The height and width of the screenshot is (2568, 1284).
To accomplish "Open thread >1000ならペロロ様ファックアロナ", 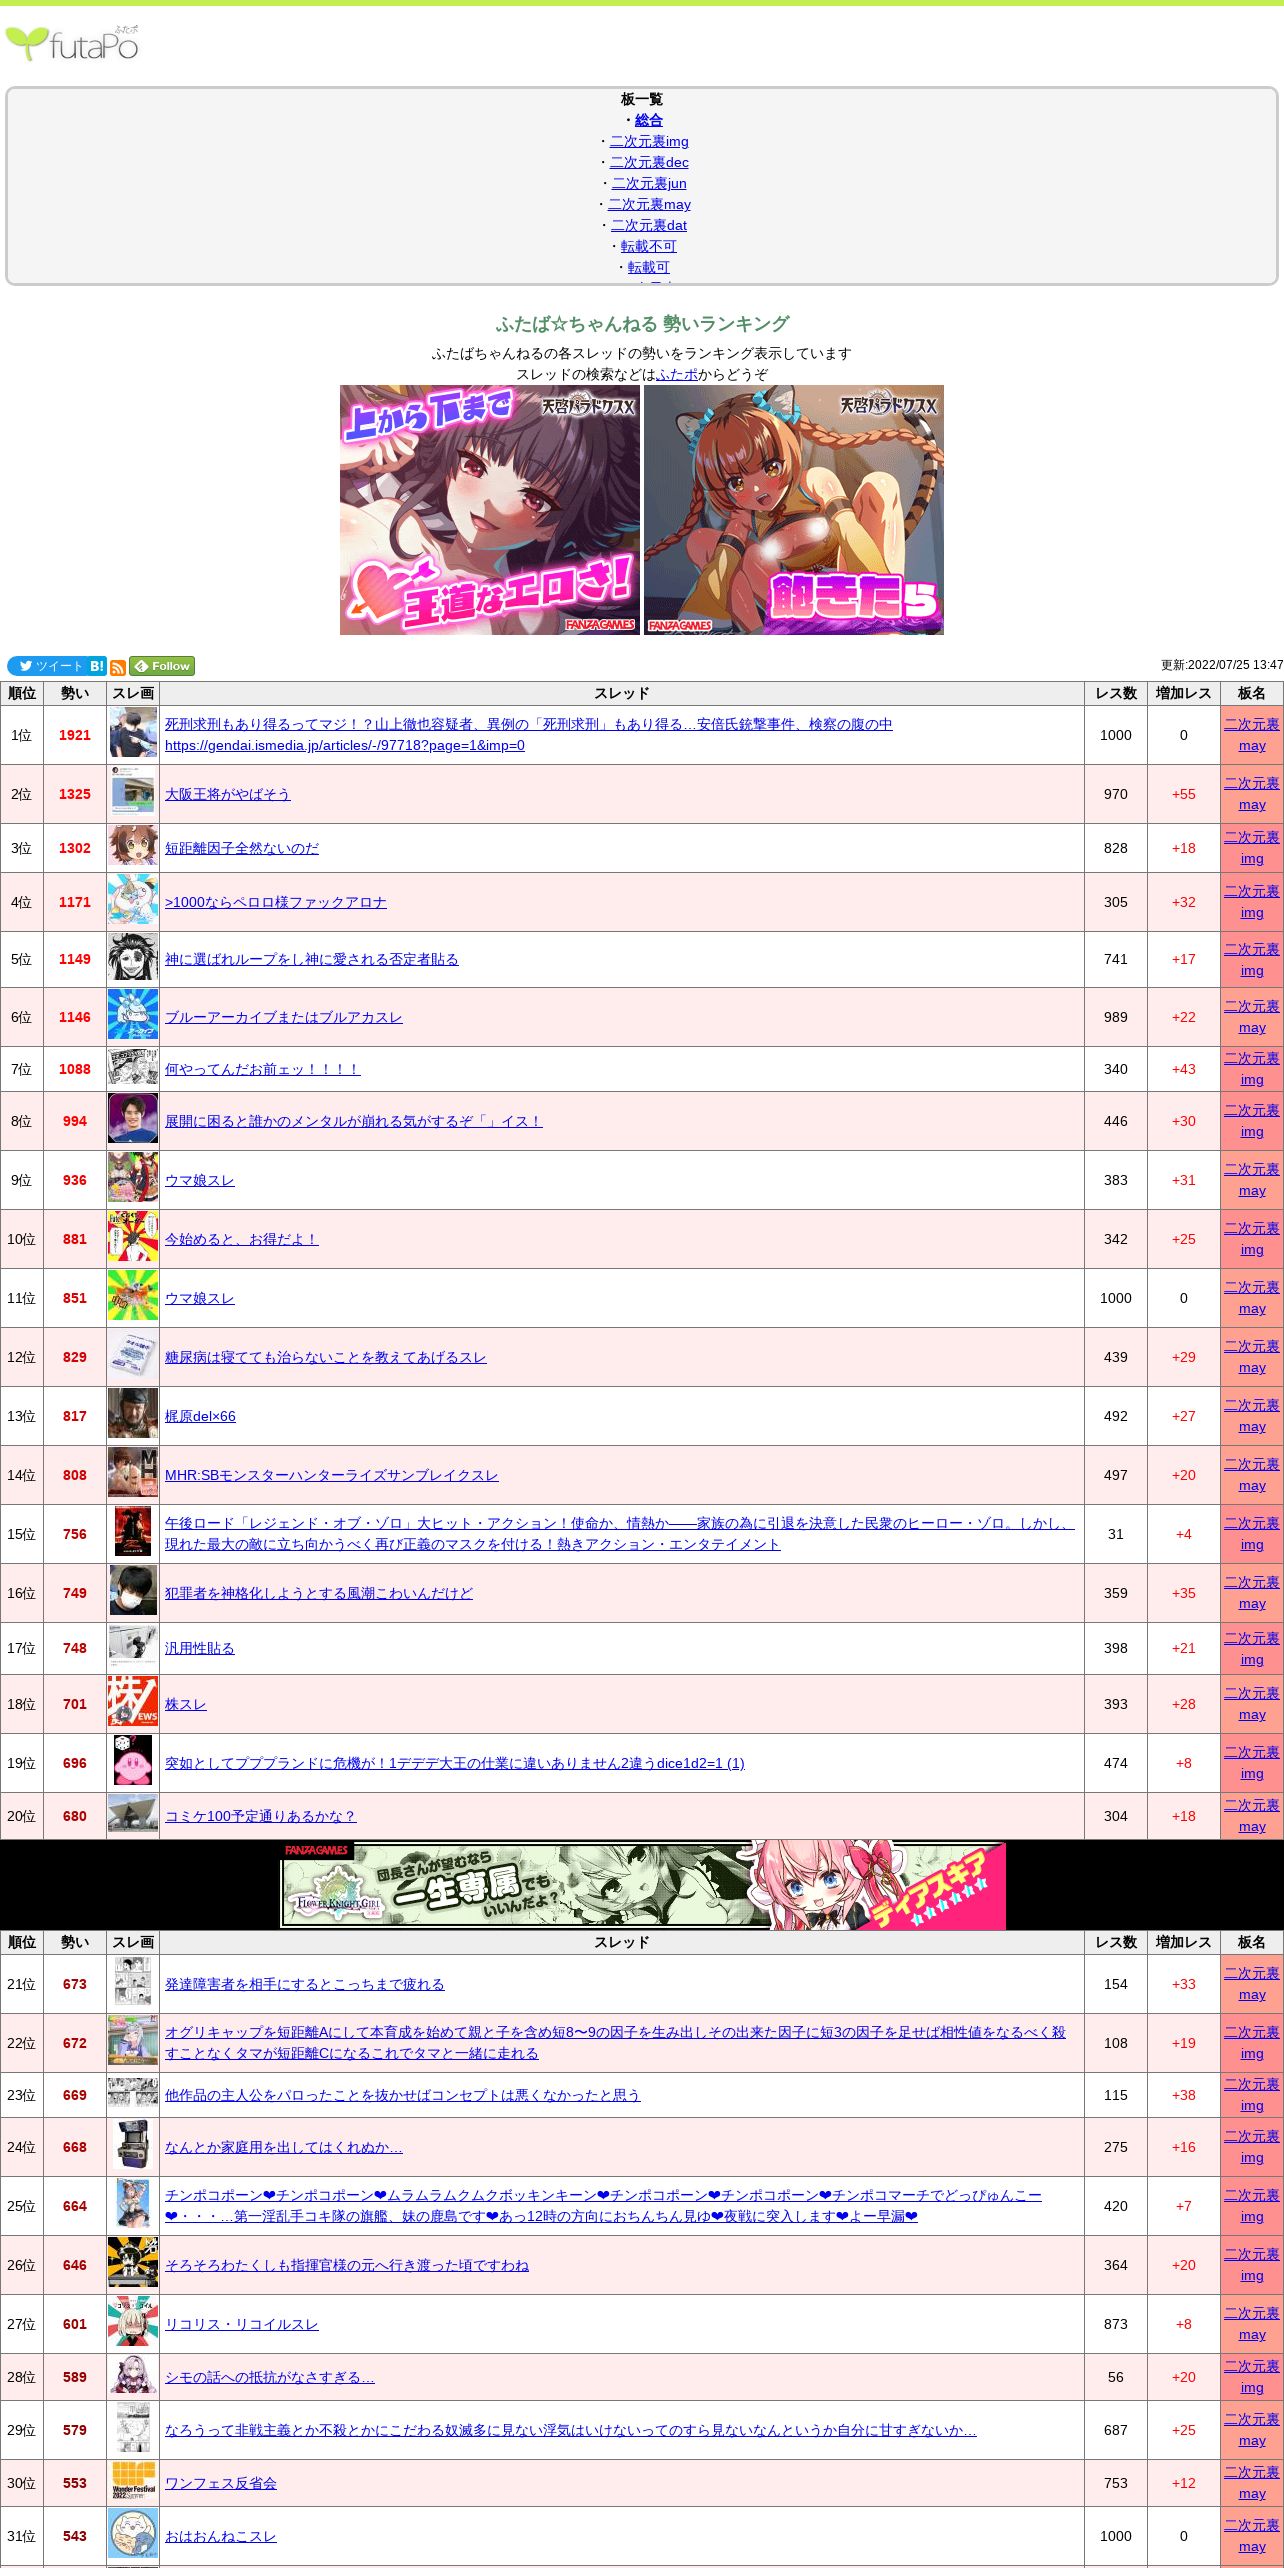I will pyautogui.click(x=275, y=902).
